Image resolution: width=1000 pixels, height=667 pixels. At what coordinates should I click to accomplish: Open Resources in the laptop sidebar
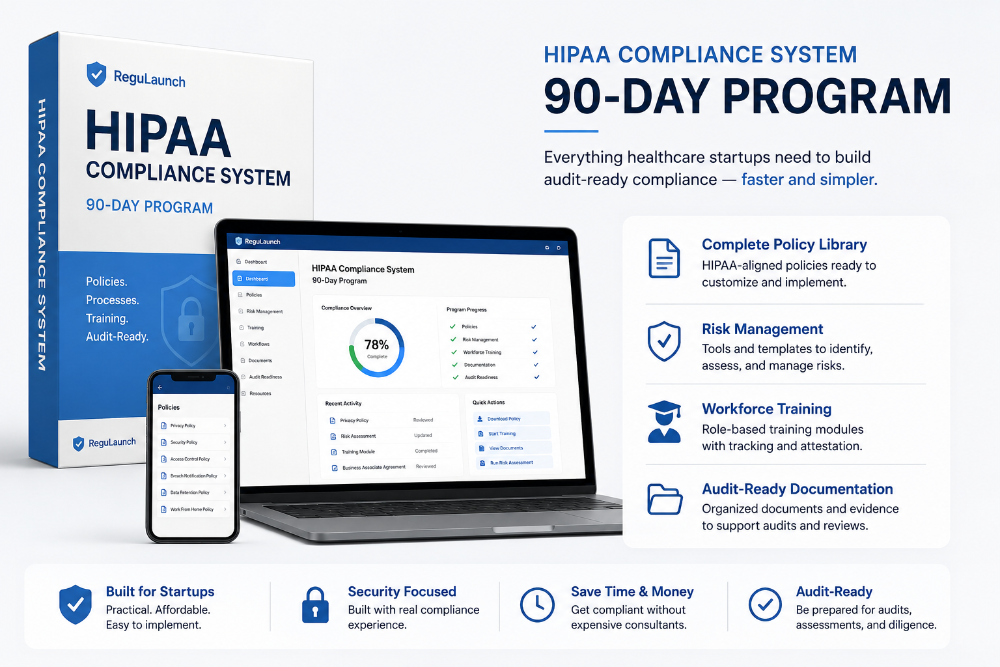coord(256,393)
